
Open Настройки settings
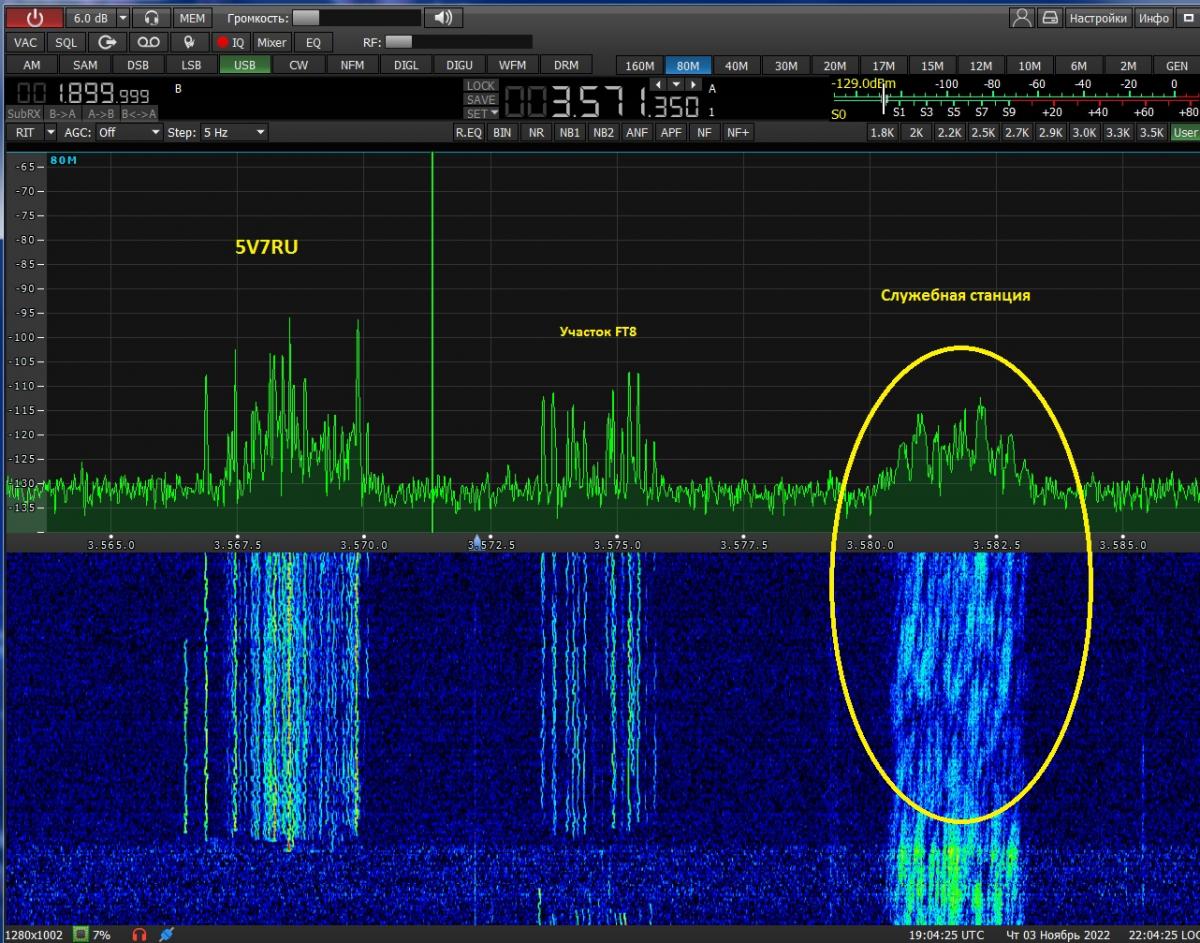click(x=1097, y=18)
